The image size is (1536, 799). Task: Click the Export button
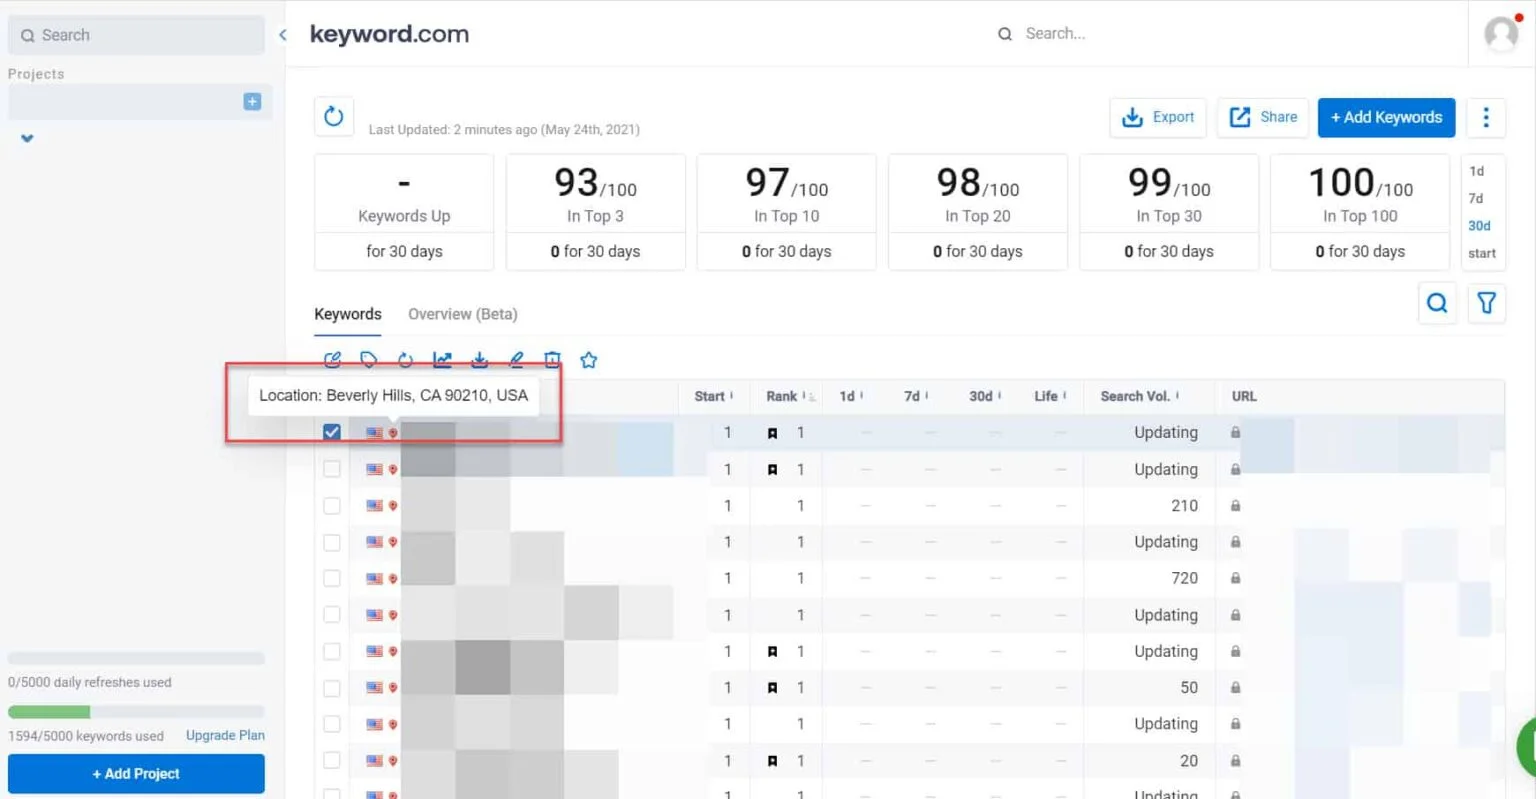[1157, 117]
